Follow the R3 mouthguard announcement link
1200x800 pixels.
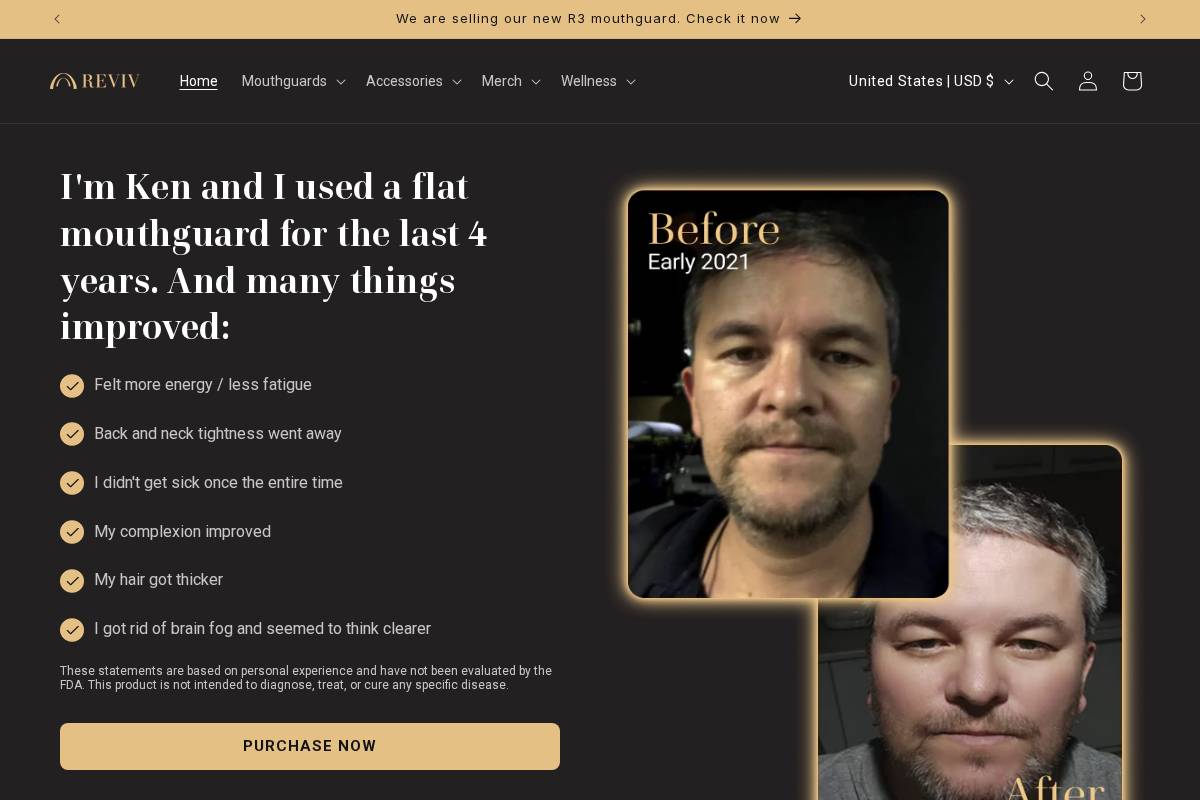point(599,18)
